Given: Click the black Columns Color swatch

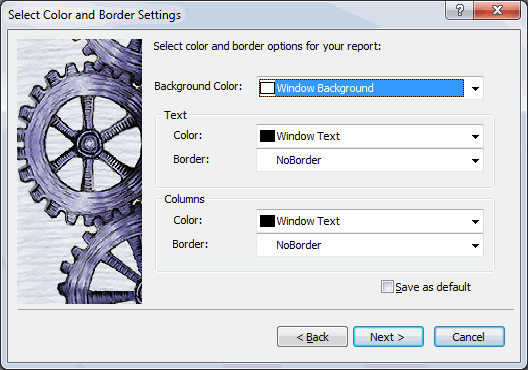Looking at the screenshot, I should (267, 221).
